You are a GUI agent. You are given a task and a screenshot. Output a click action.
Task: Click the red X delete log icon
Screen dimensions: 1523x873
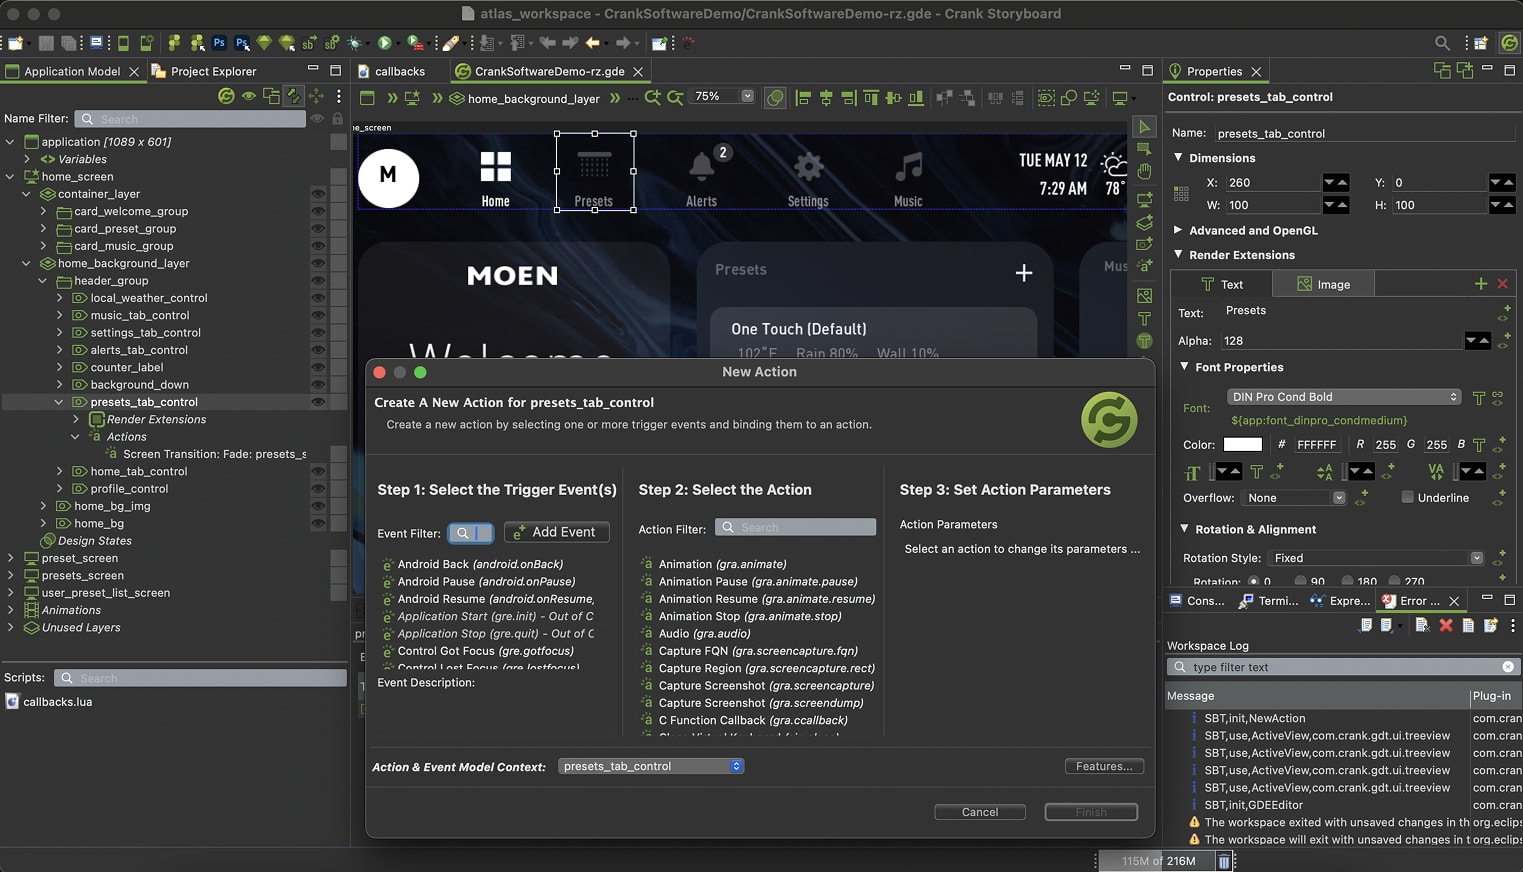click(x=1445, y=625)
